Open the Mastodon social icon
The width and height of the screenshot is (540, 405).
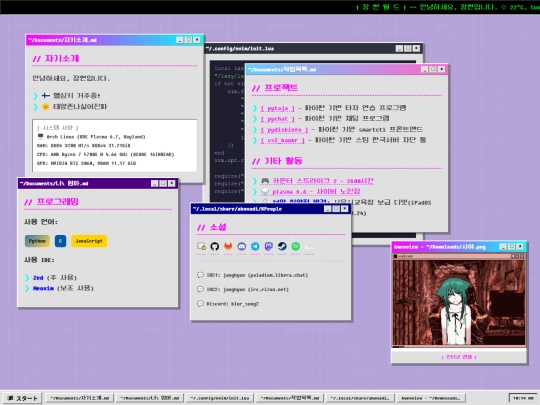269,246
